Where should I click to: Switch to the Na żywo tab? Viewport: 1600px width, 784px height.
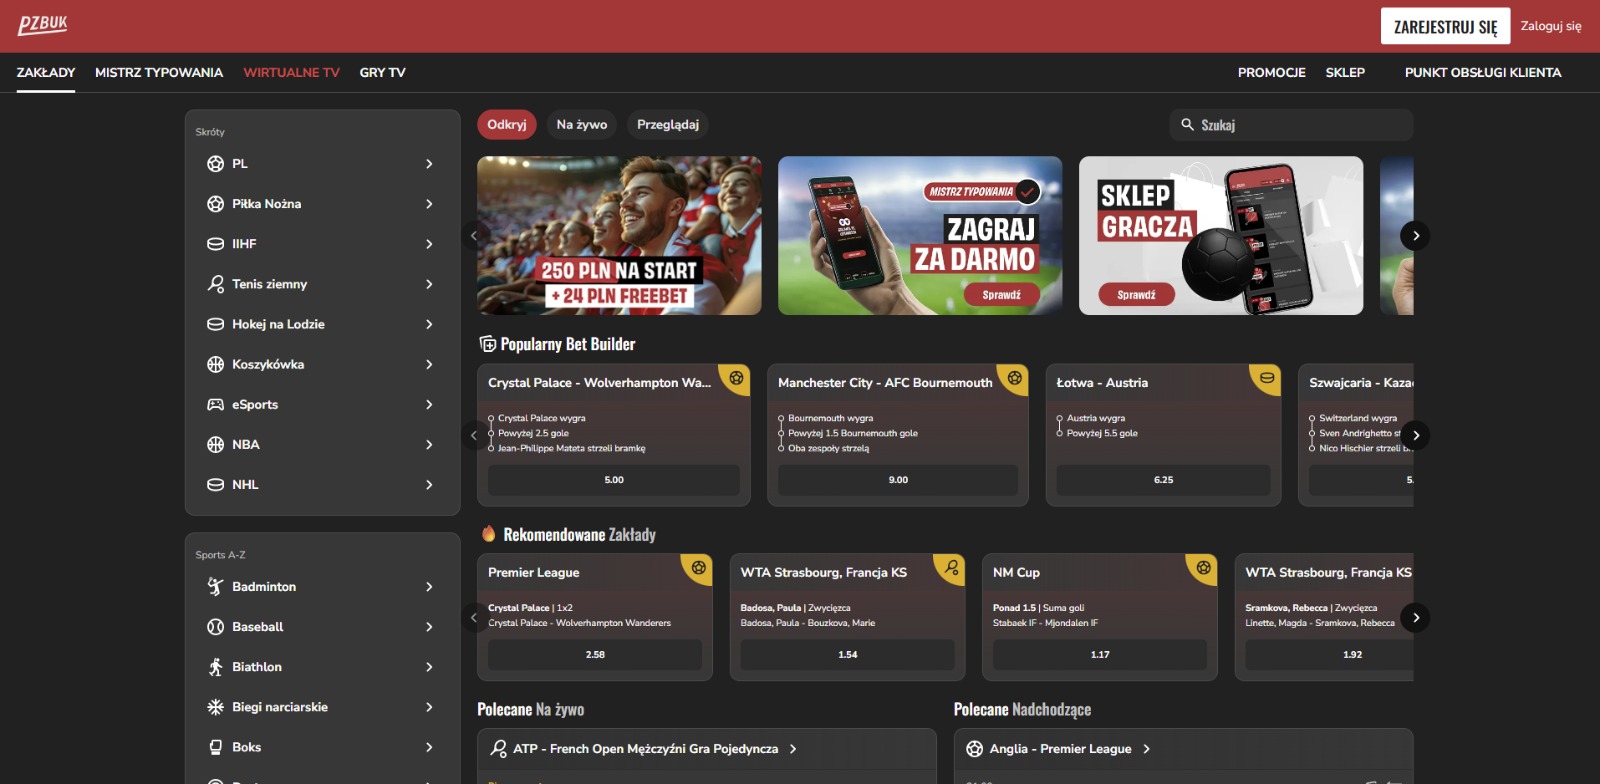pos(582,125)
